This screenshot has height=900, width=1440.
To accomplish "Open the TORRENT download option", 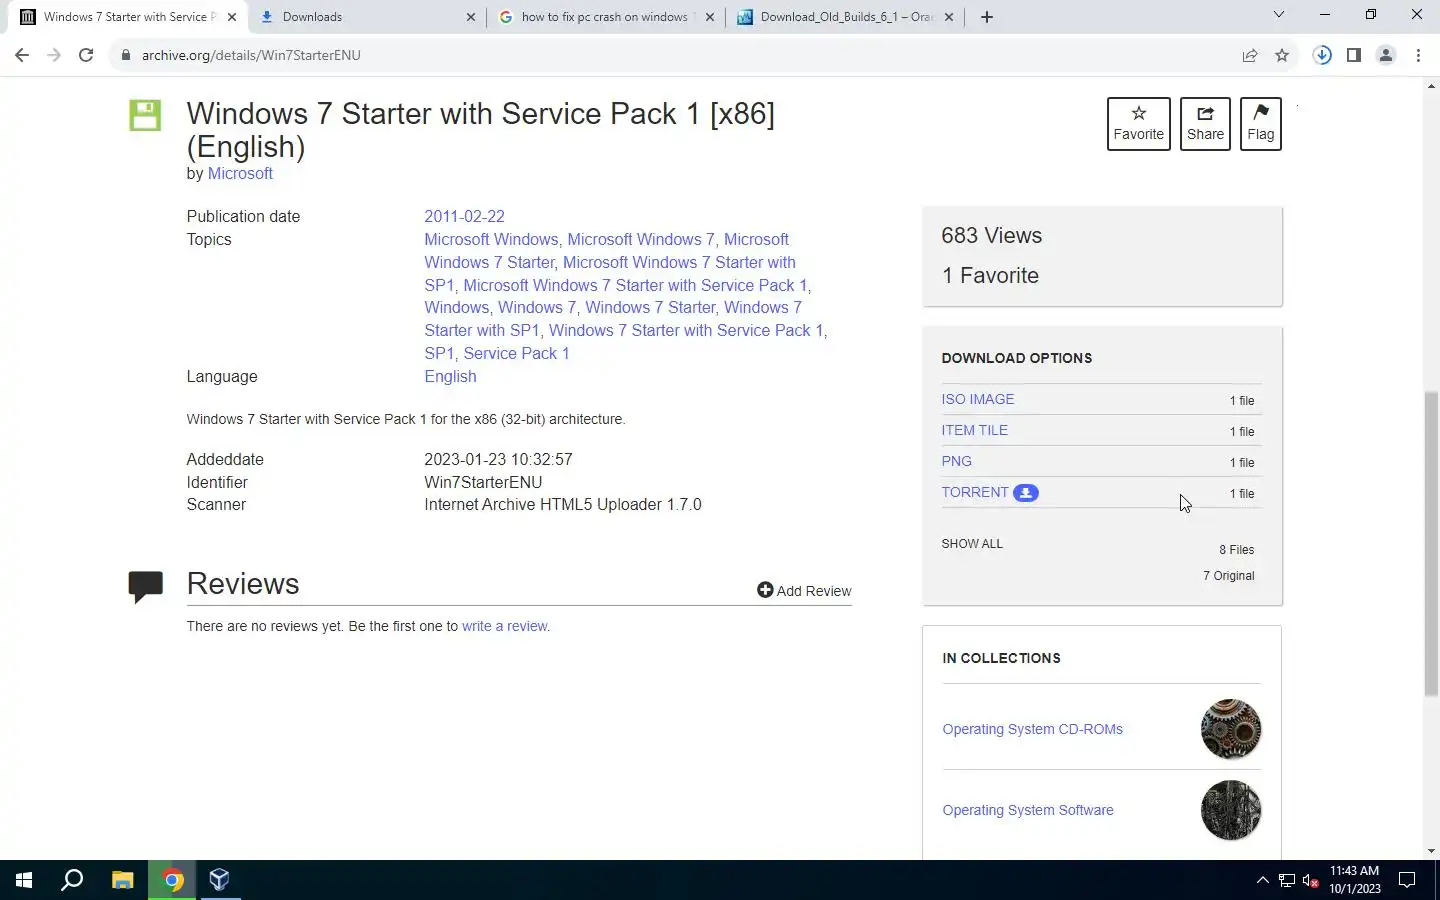I will (974, 492).
